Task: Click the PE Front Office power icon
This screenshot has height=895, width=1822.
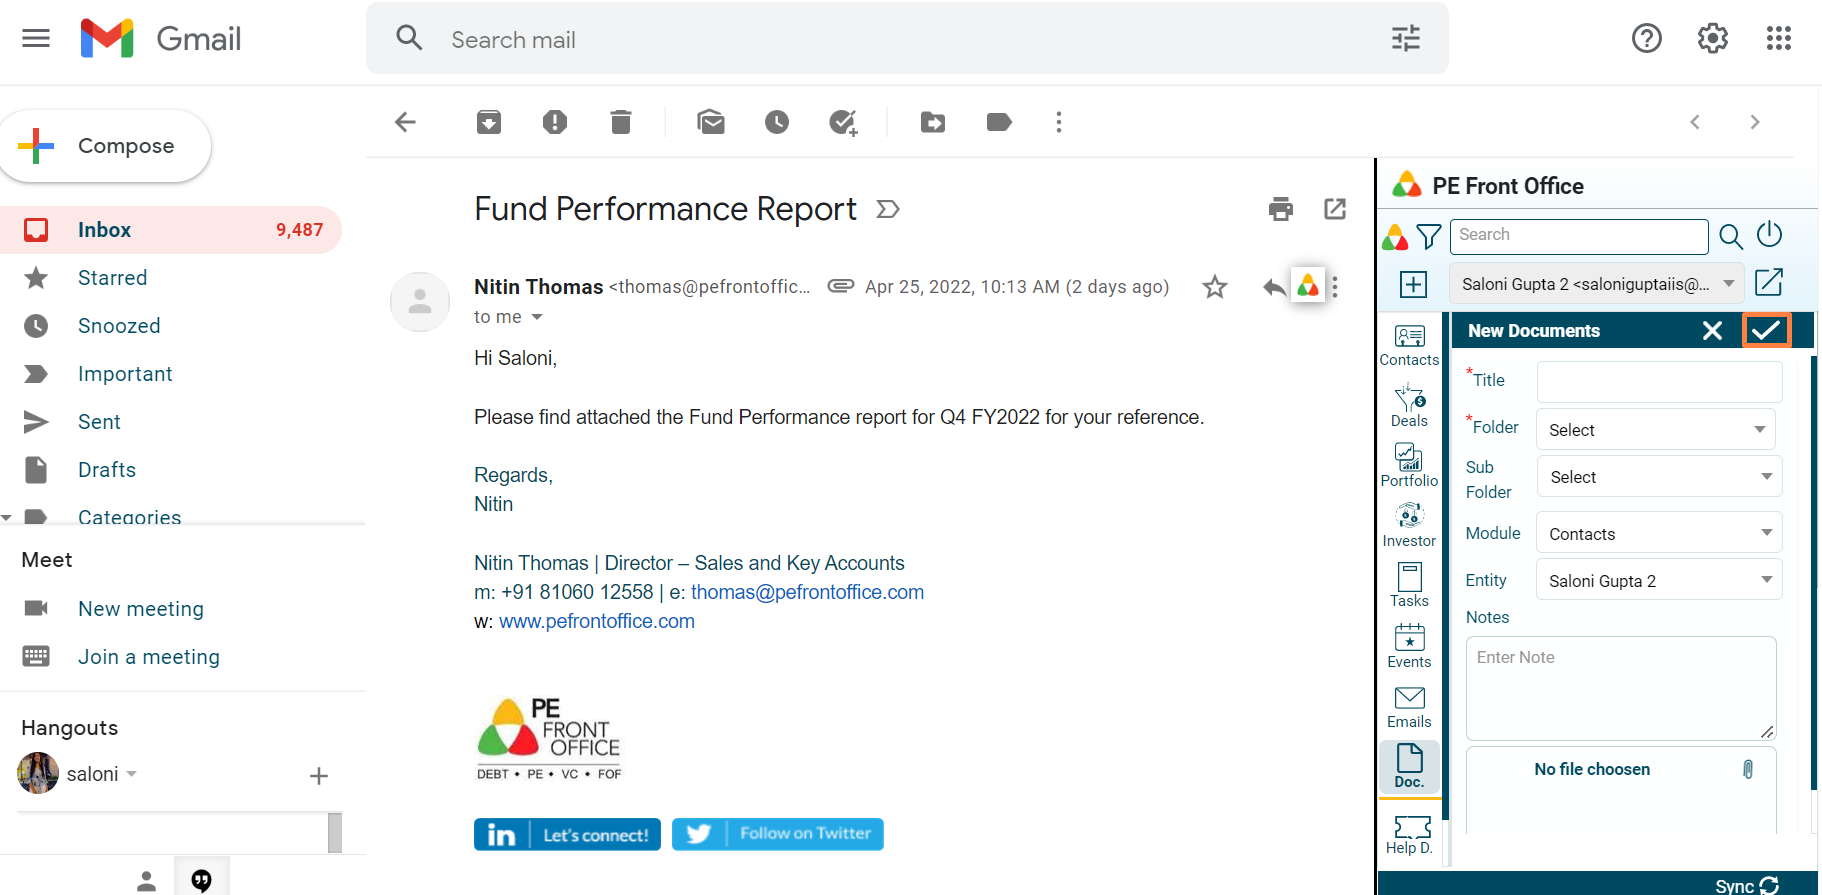Action: coord(1769,234)
